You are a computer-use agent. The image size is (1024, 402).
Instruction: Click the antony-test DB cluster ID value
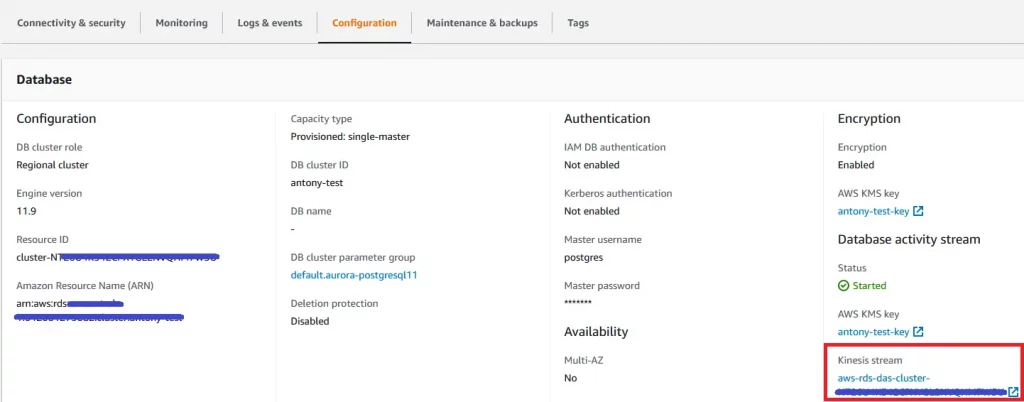click(320, 183)
